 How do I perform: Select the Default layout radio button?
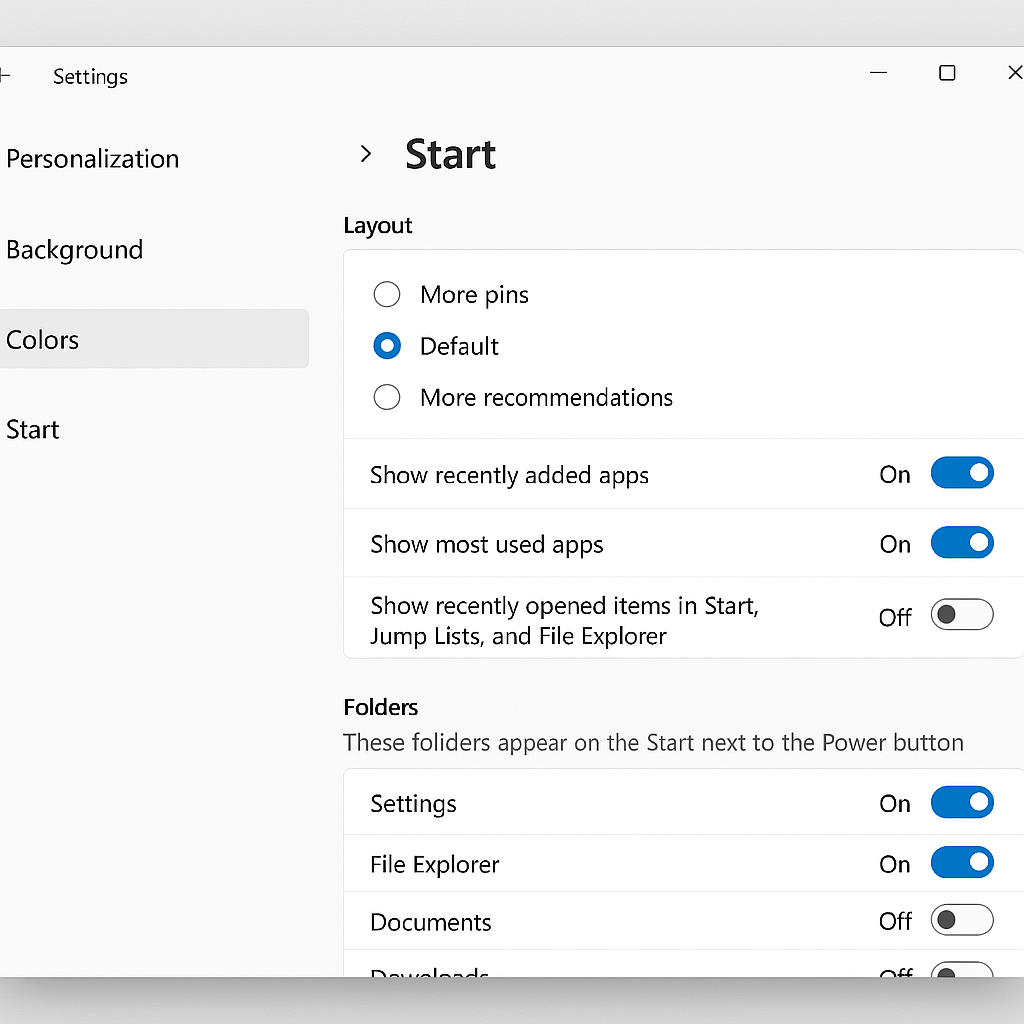pyautogui.click(x=387, y=345)
